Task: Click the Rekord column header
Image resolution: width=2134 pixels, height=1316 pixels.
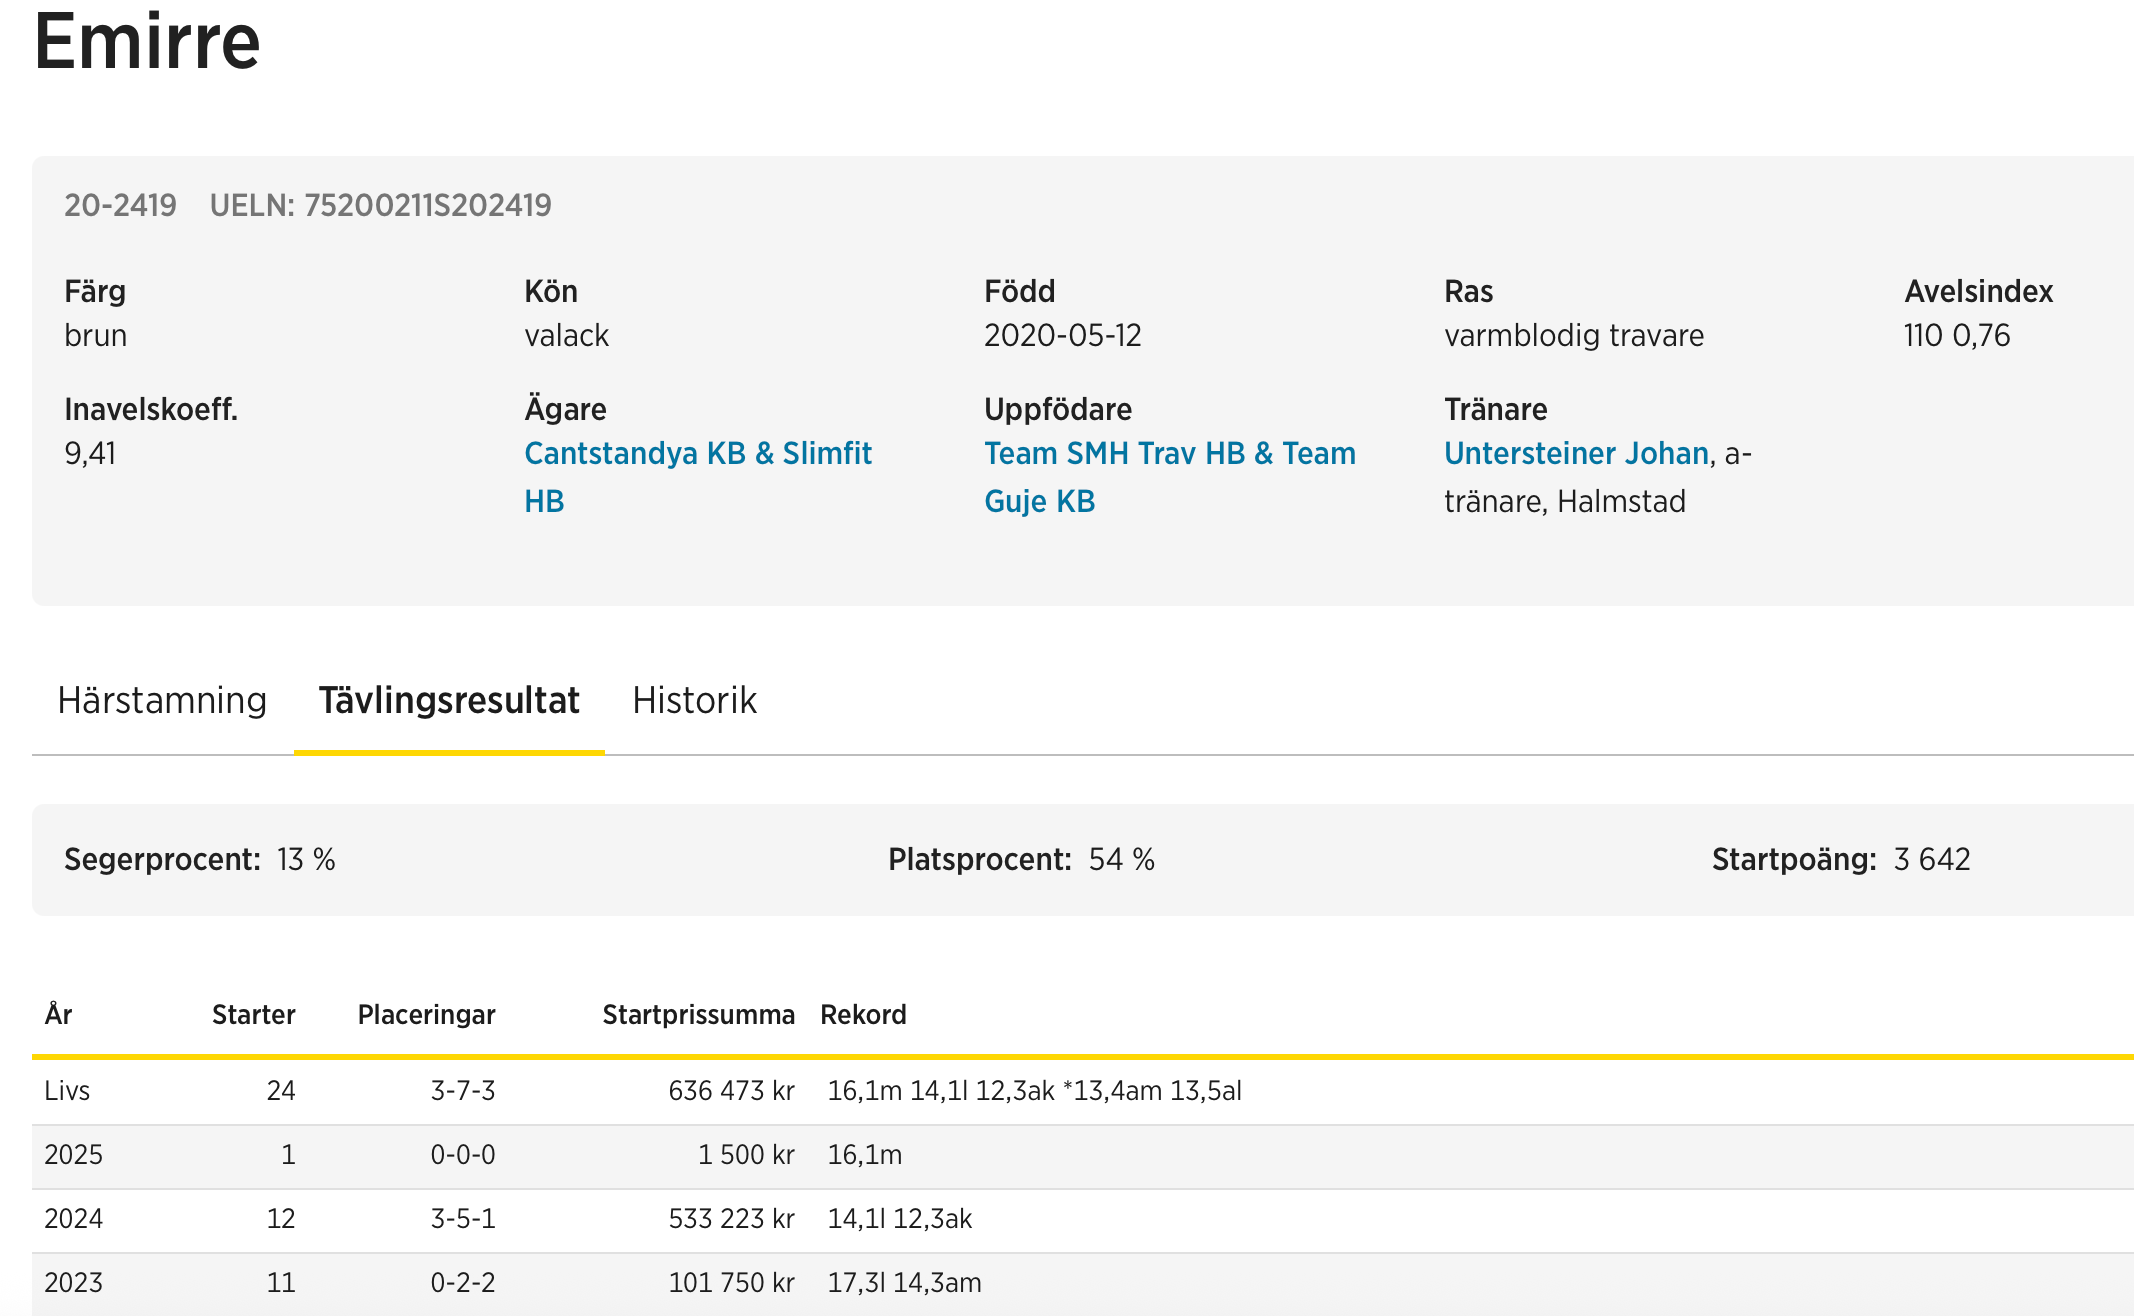Action: tap(863, 1015)
